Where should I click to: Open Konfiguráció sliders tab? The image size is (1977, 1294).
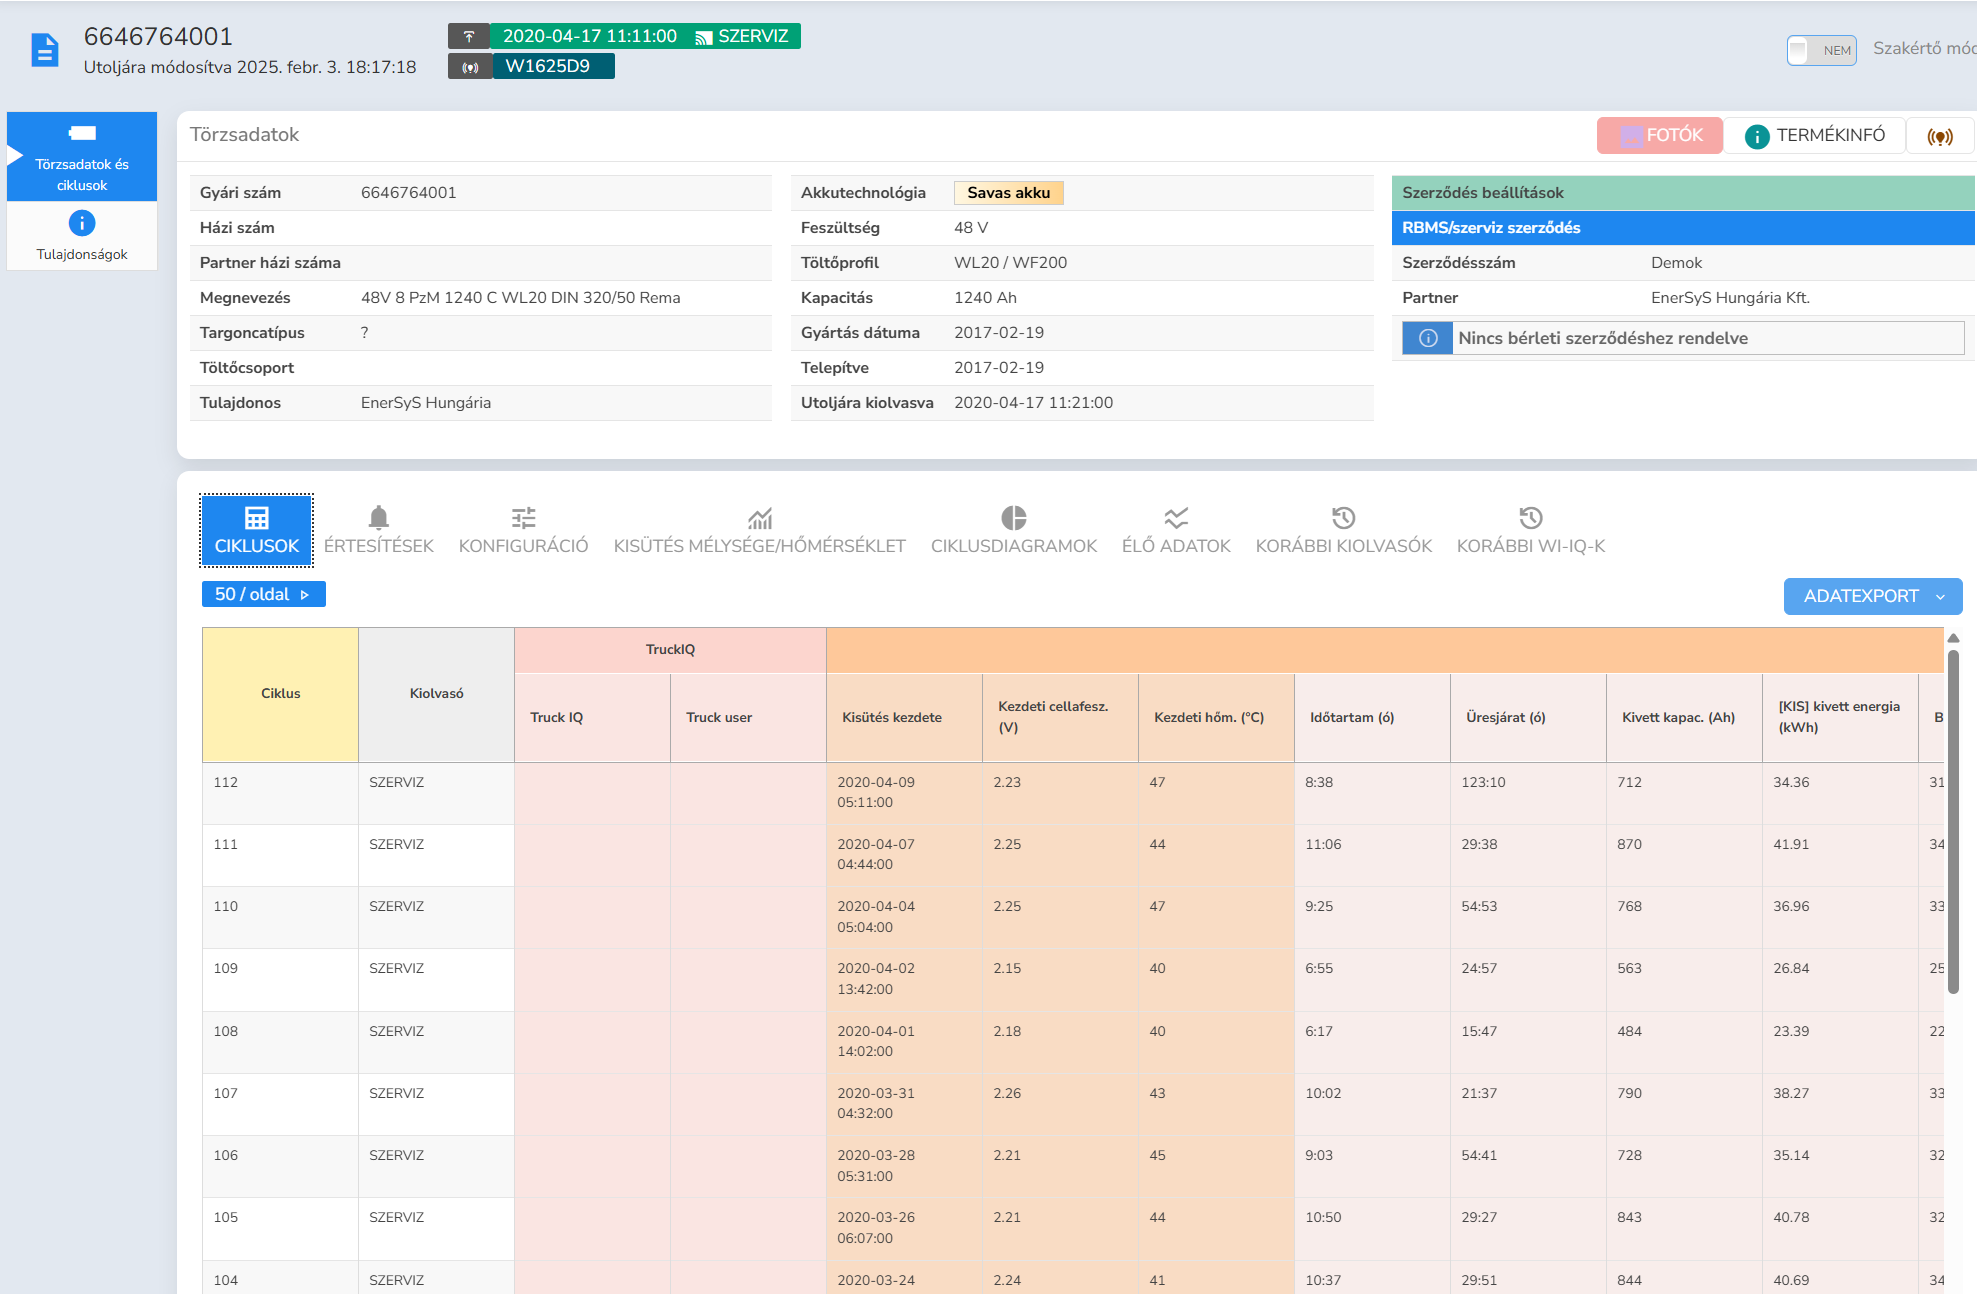point(523,530)
